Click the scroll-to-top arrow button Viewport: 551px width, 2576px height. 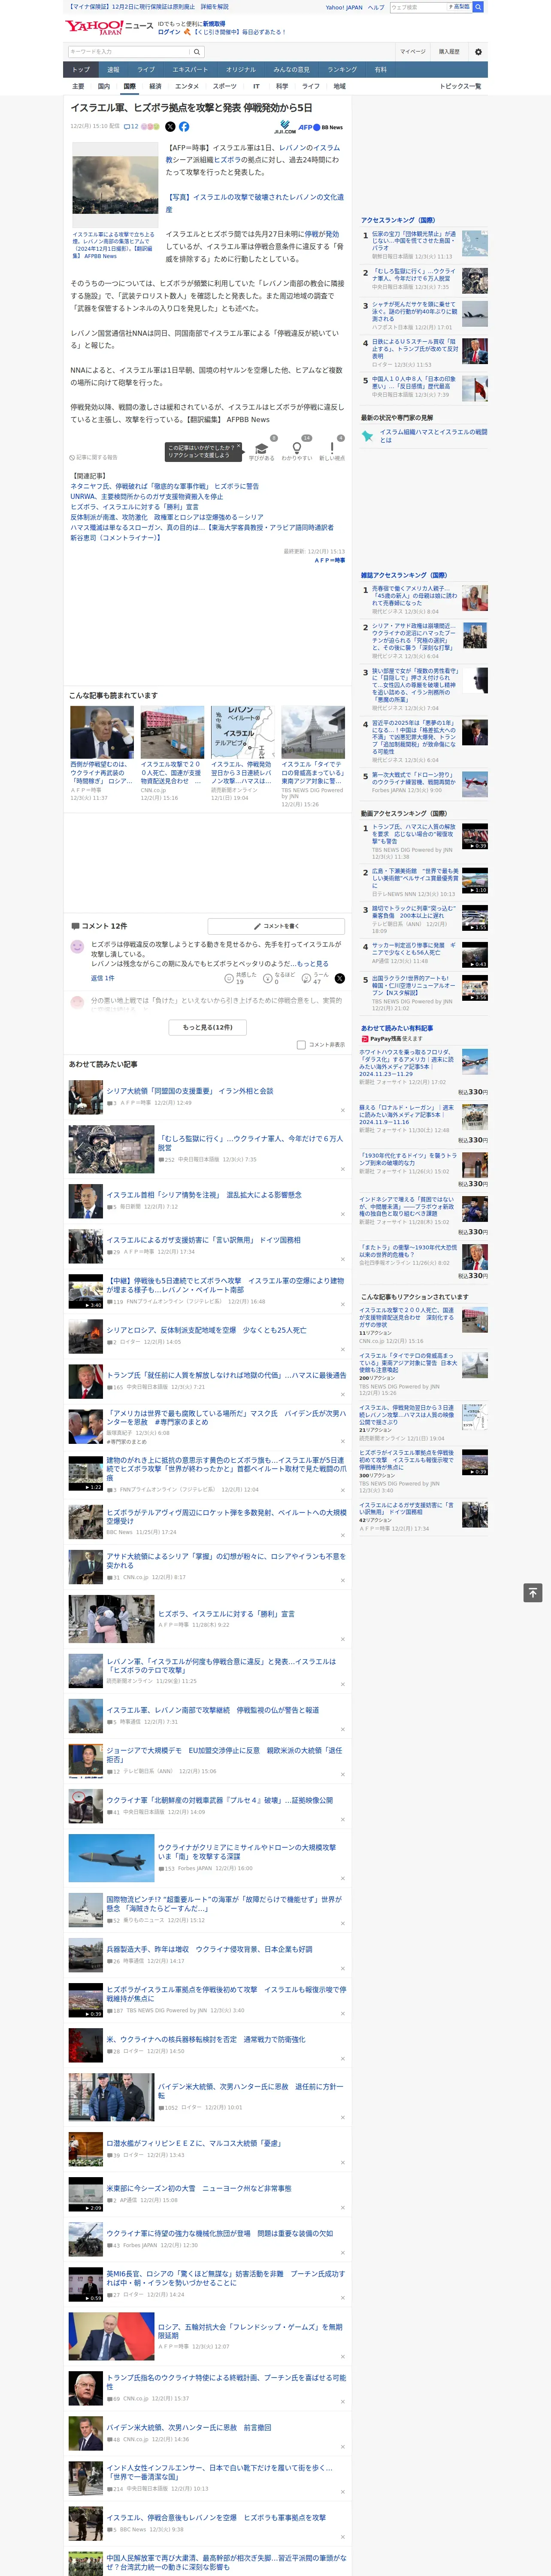tap(533, 1593)
